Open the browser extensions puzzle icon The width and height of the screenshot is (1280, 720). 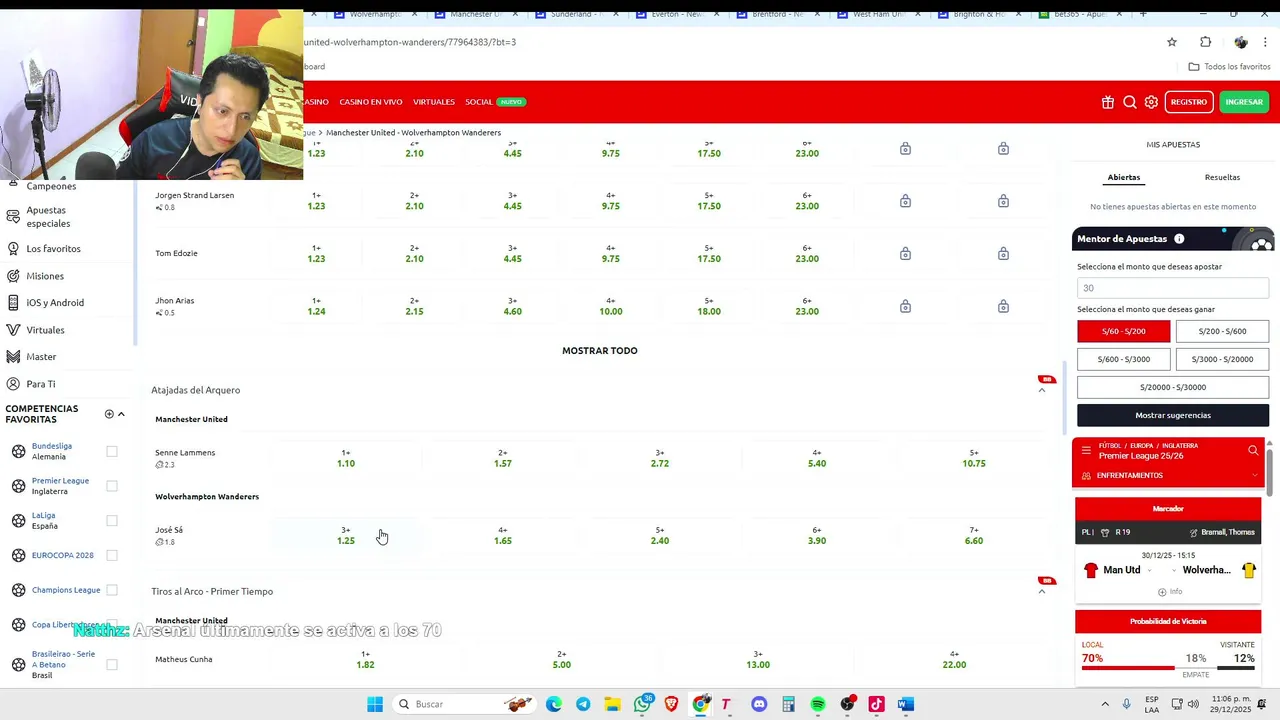(1205, 42)
